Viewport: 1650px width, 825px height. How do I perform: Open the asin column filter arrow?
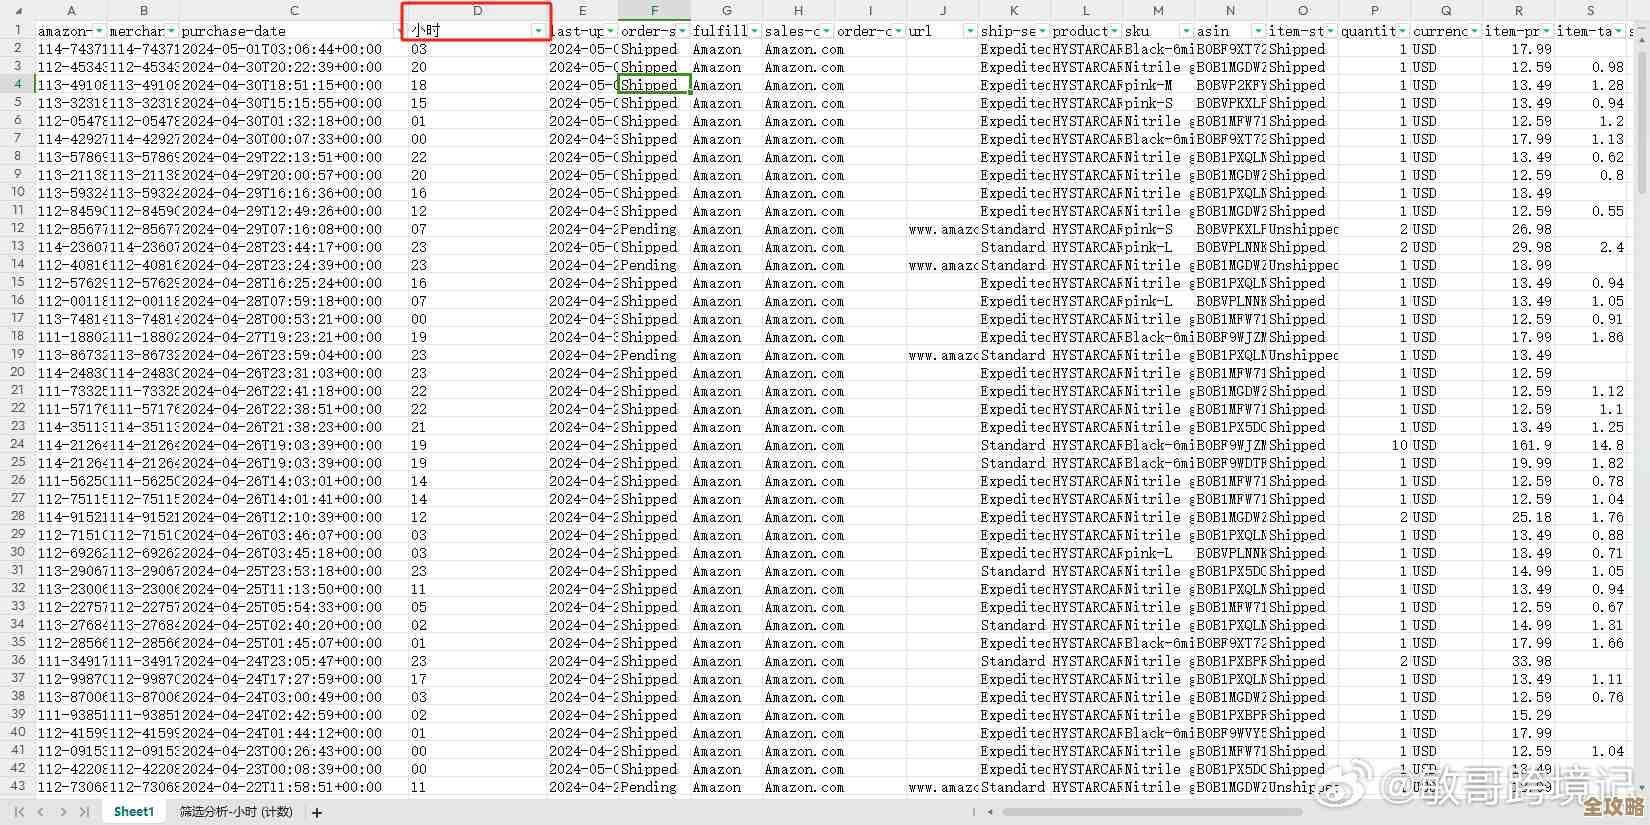pos(1258,31)
